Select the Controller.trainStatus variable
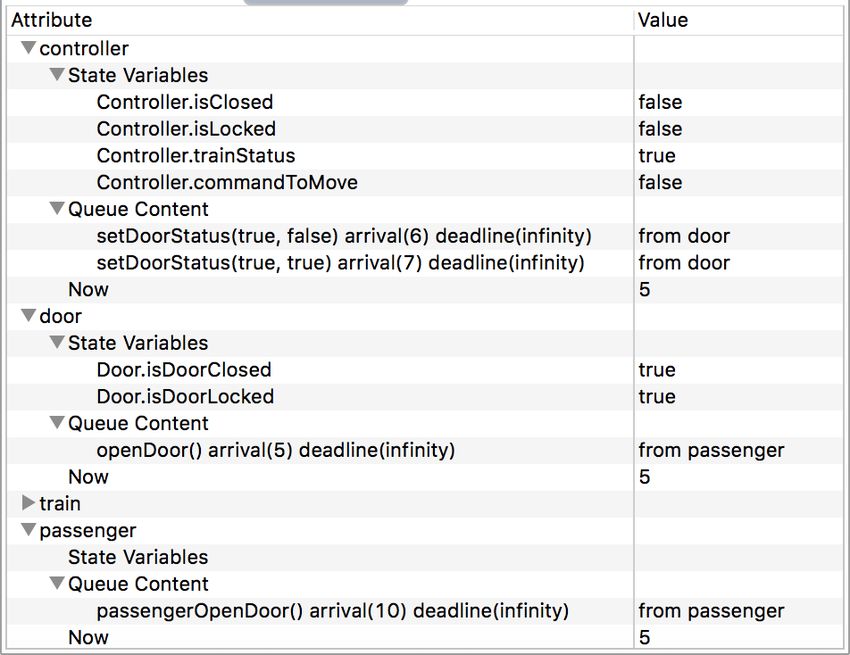Viewport: 850px width, 655px height. click(x=196, y=156)
